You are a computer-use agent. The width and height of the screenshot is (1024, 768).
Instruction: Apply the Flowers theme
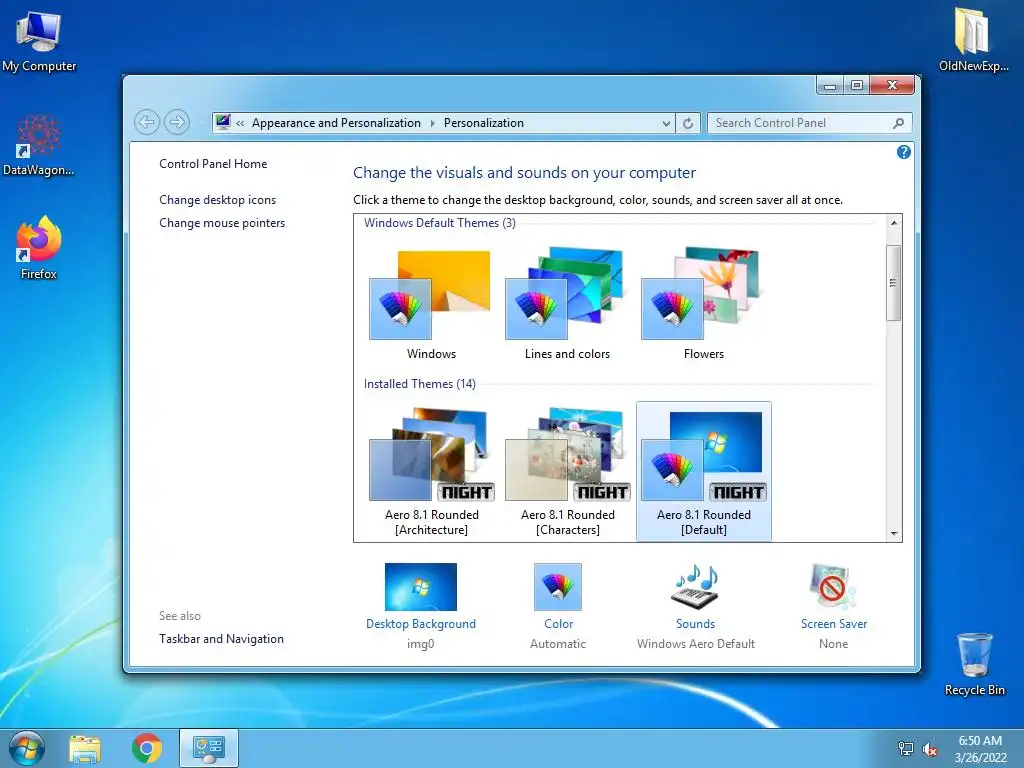(x=703, y=304)
